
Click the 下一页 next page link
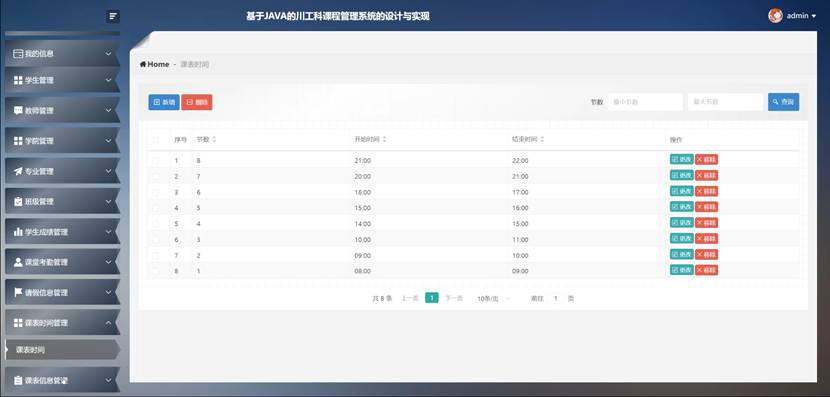pyautogui.click(x=454, y=299)
